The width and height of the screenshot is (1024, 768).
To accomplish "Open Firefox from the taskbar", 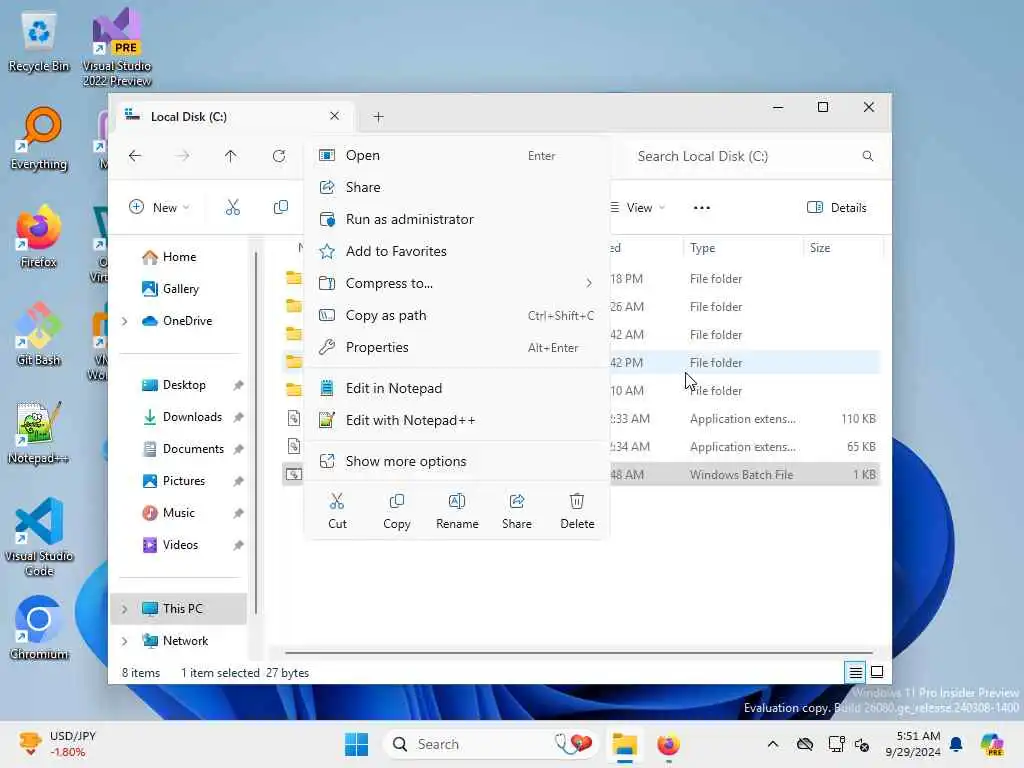I will (x=668, y=744).
